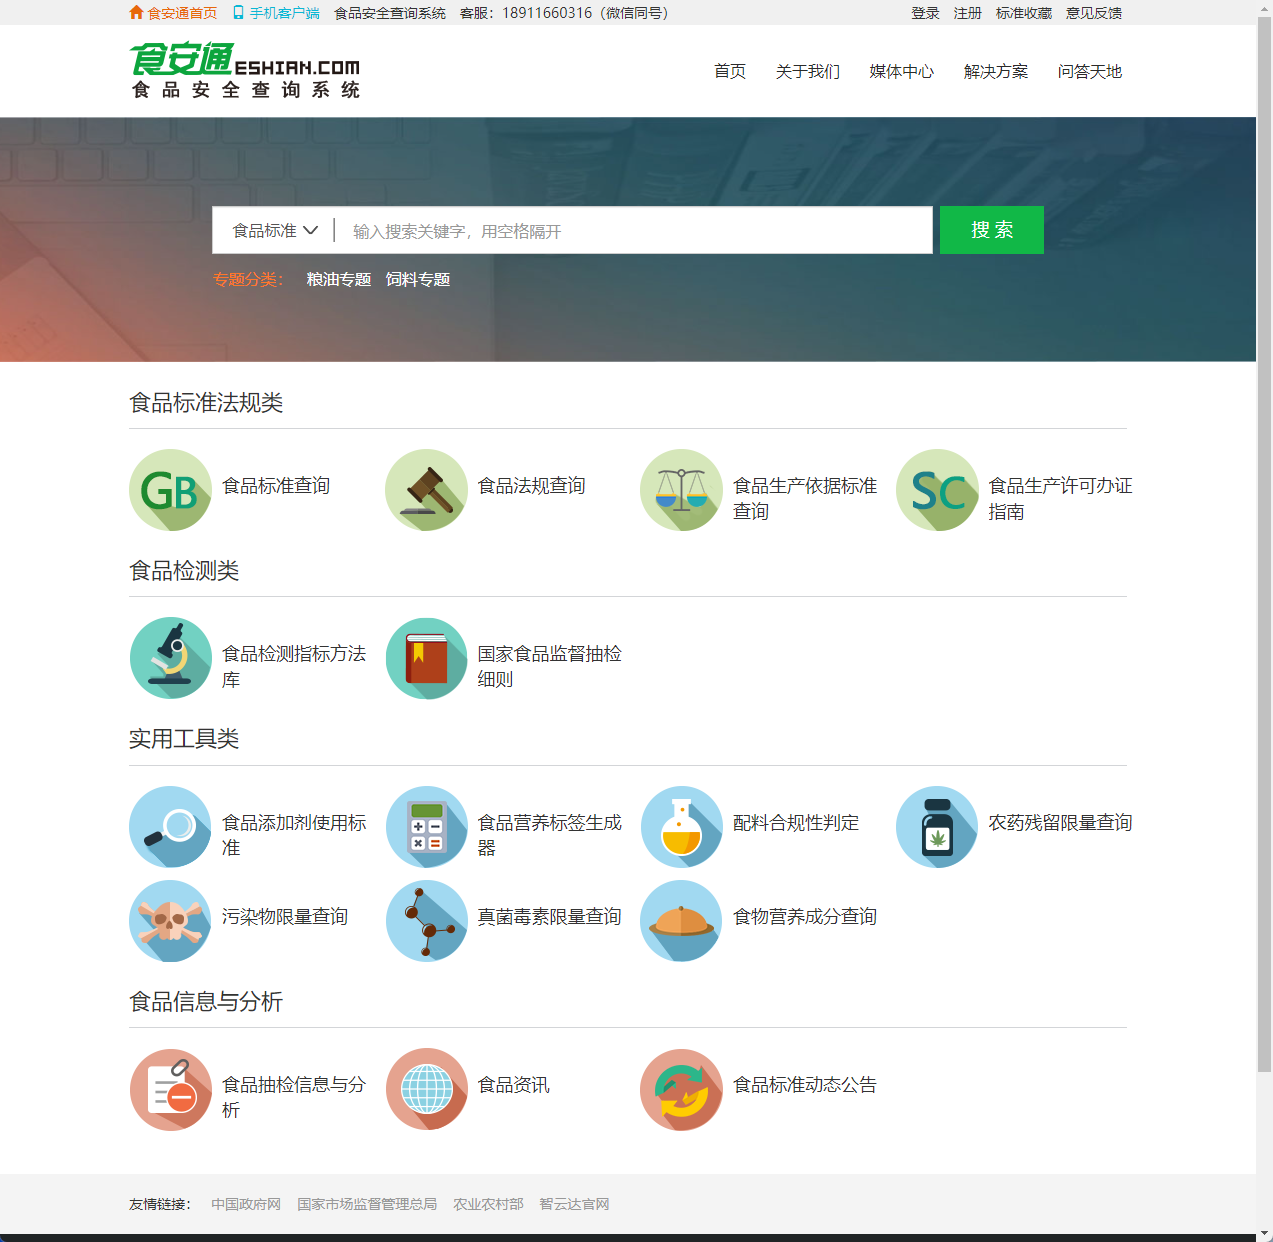Open 关于我们 in the navigation menu

(807, 72)
